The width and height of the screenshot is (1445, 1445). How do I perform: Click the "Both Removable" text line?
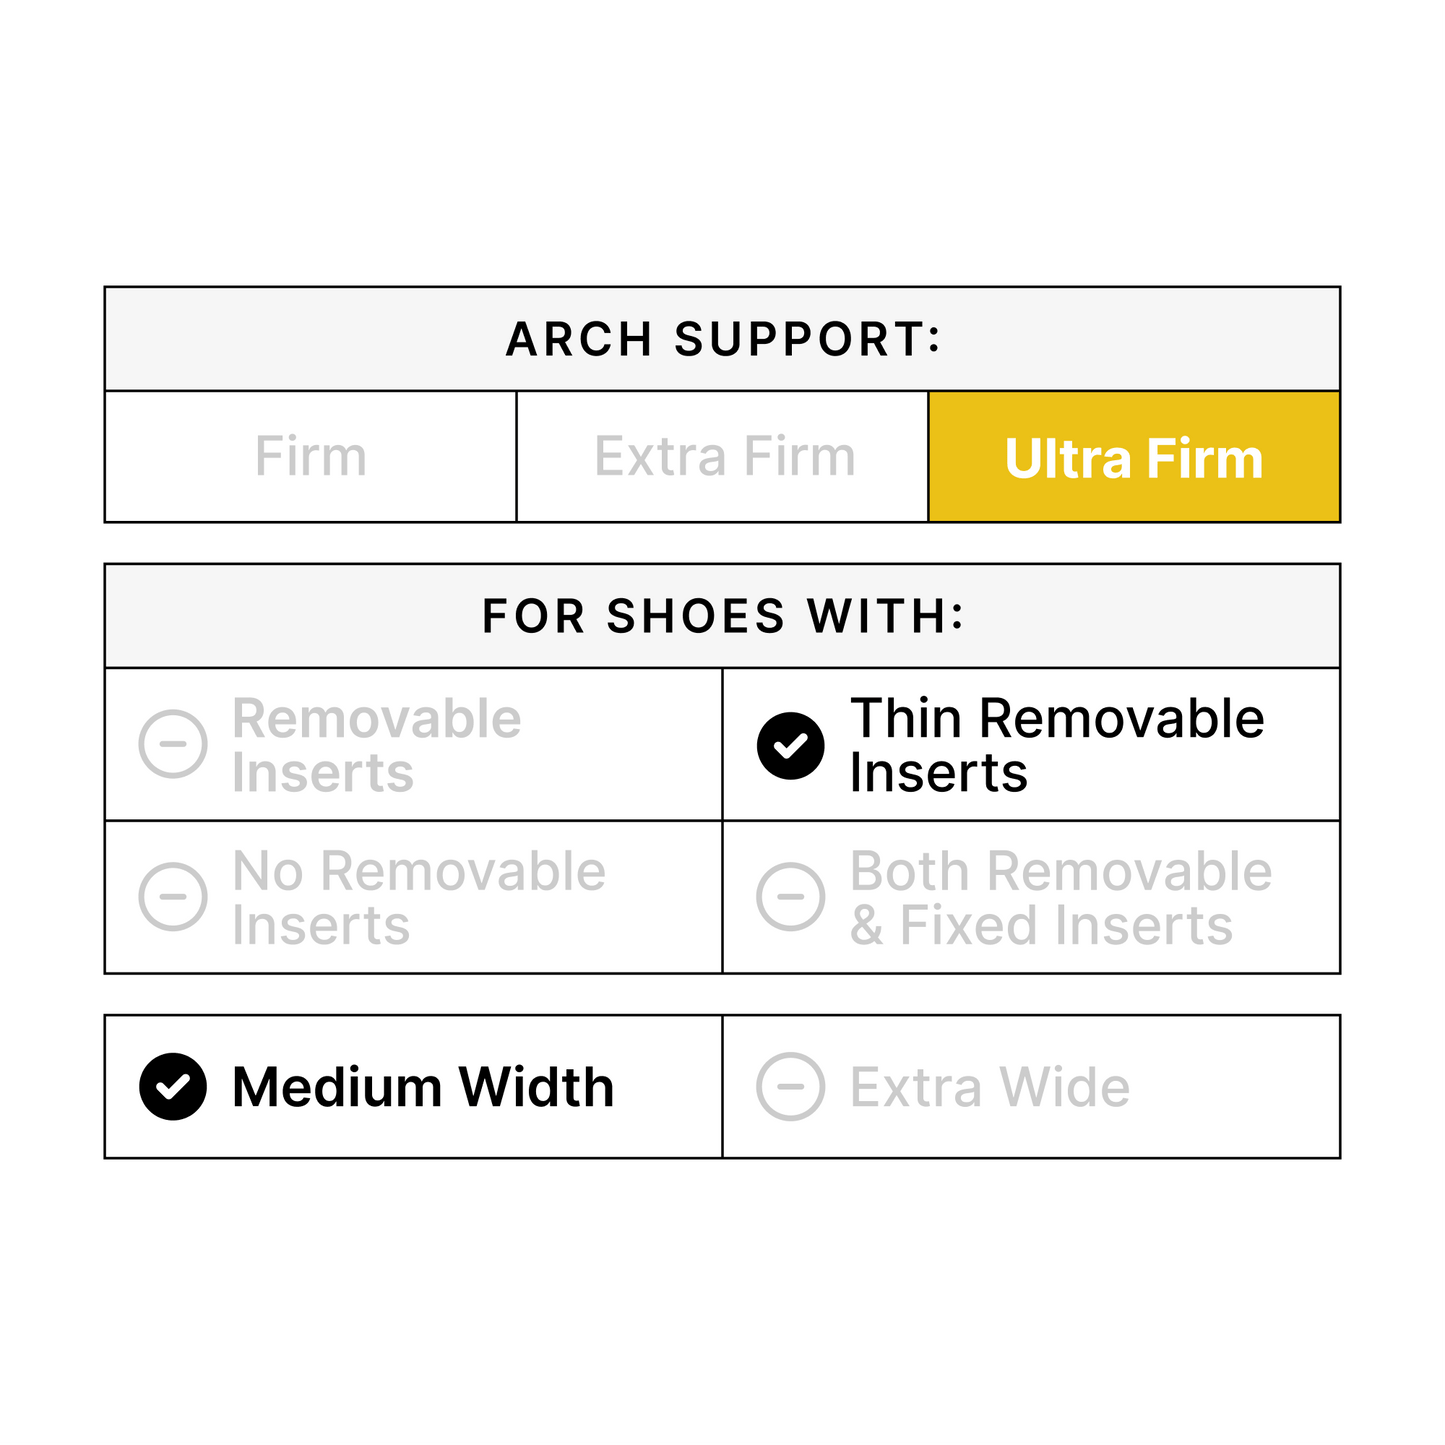click(1060, 872)
